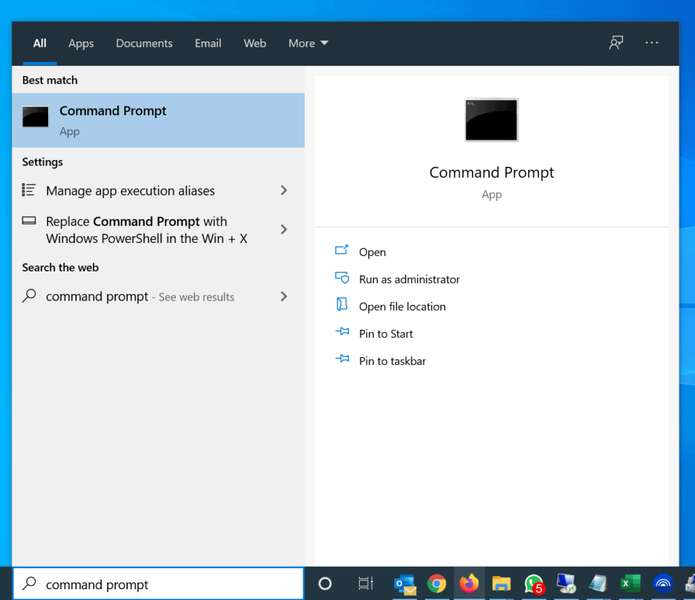Click the search box magnifier icon

29,584
